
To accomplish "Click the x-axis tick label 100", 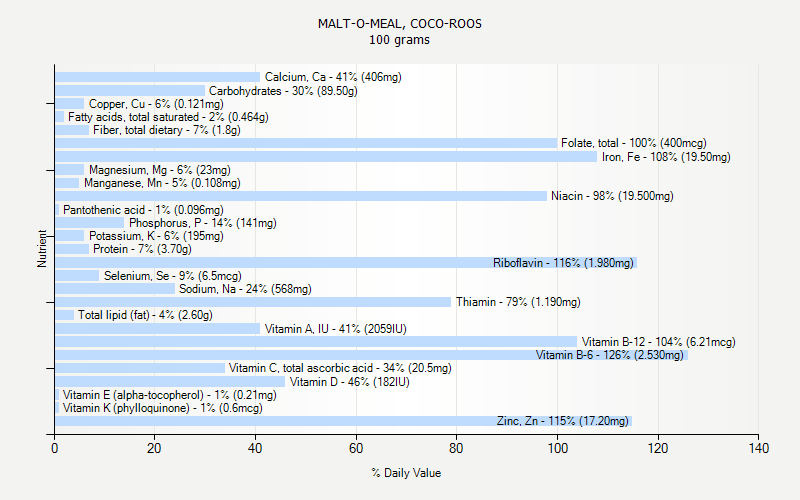I will [557, 448].
